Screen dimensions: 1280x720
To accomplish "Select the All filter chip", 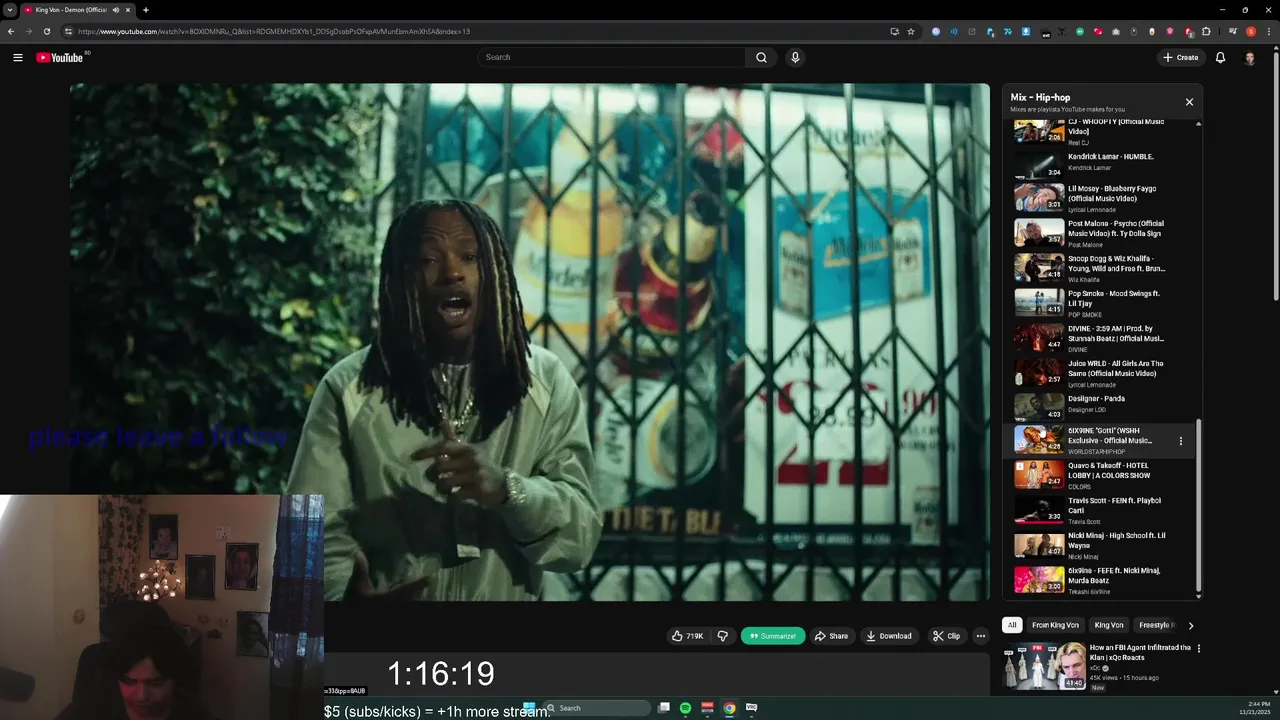I will pos(1012,625).
